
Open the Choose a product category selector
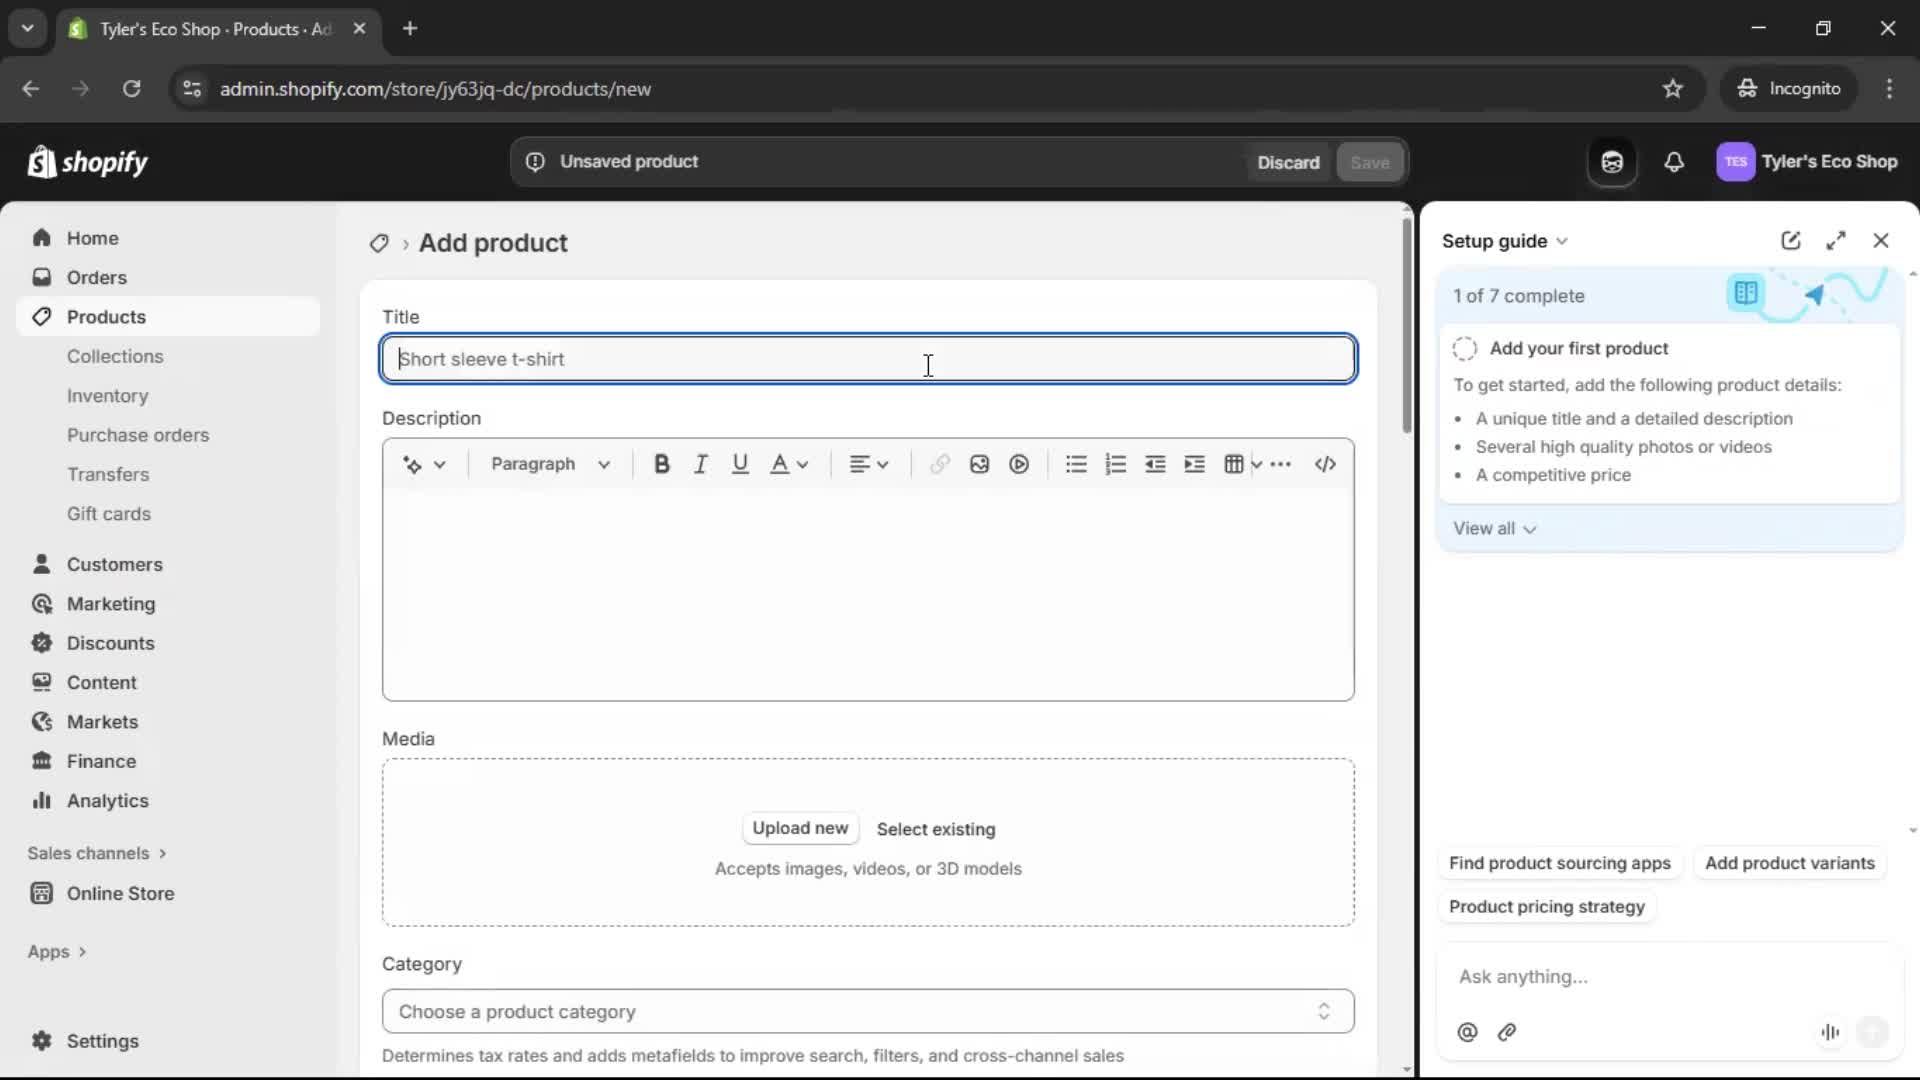[866, 1011]
